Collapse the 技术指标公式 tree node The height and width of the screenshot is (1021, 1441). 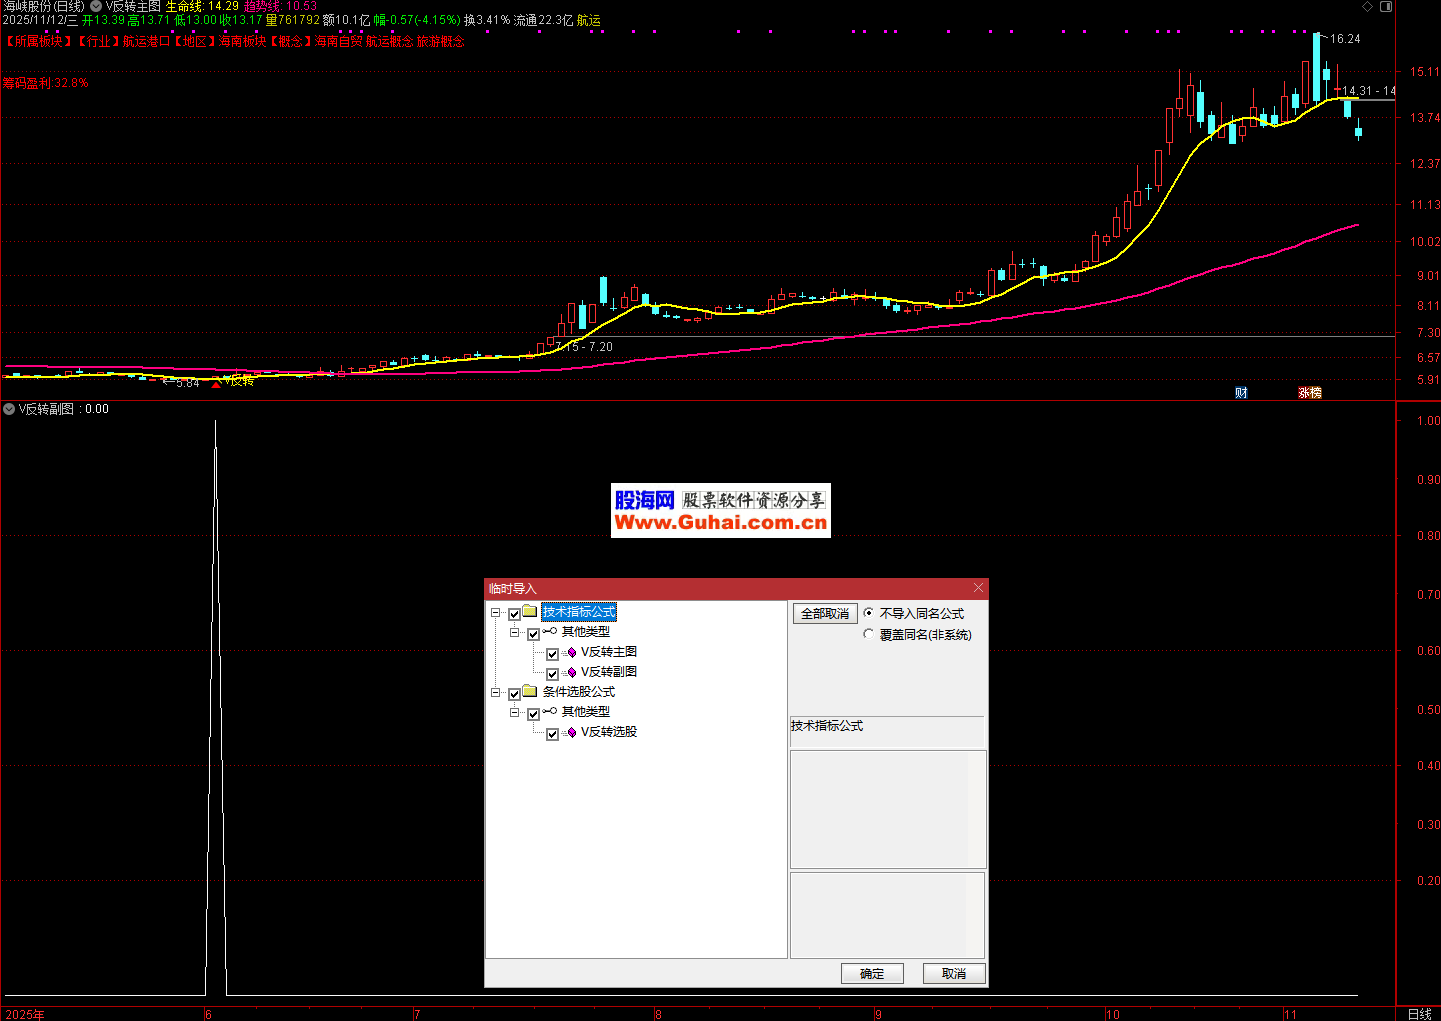coord(496,612)
